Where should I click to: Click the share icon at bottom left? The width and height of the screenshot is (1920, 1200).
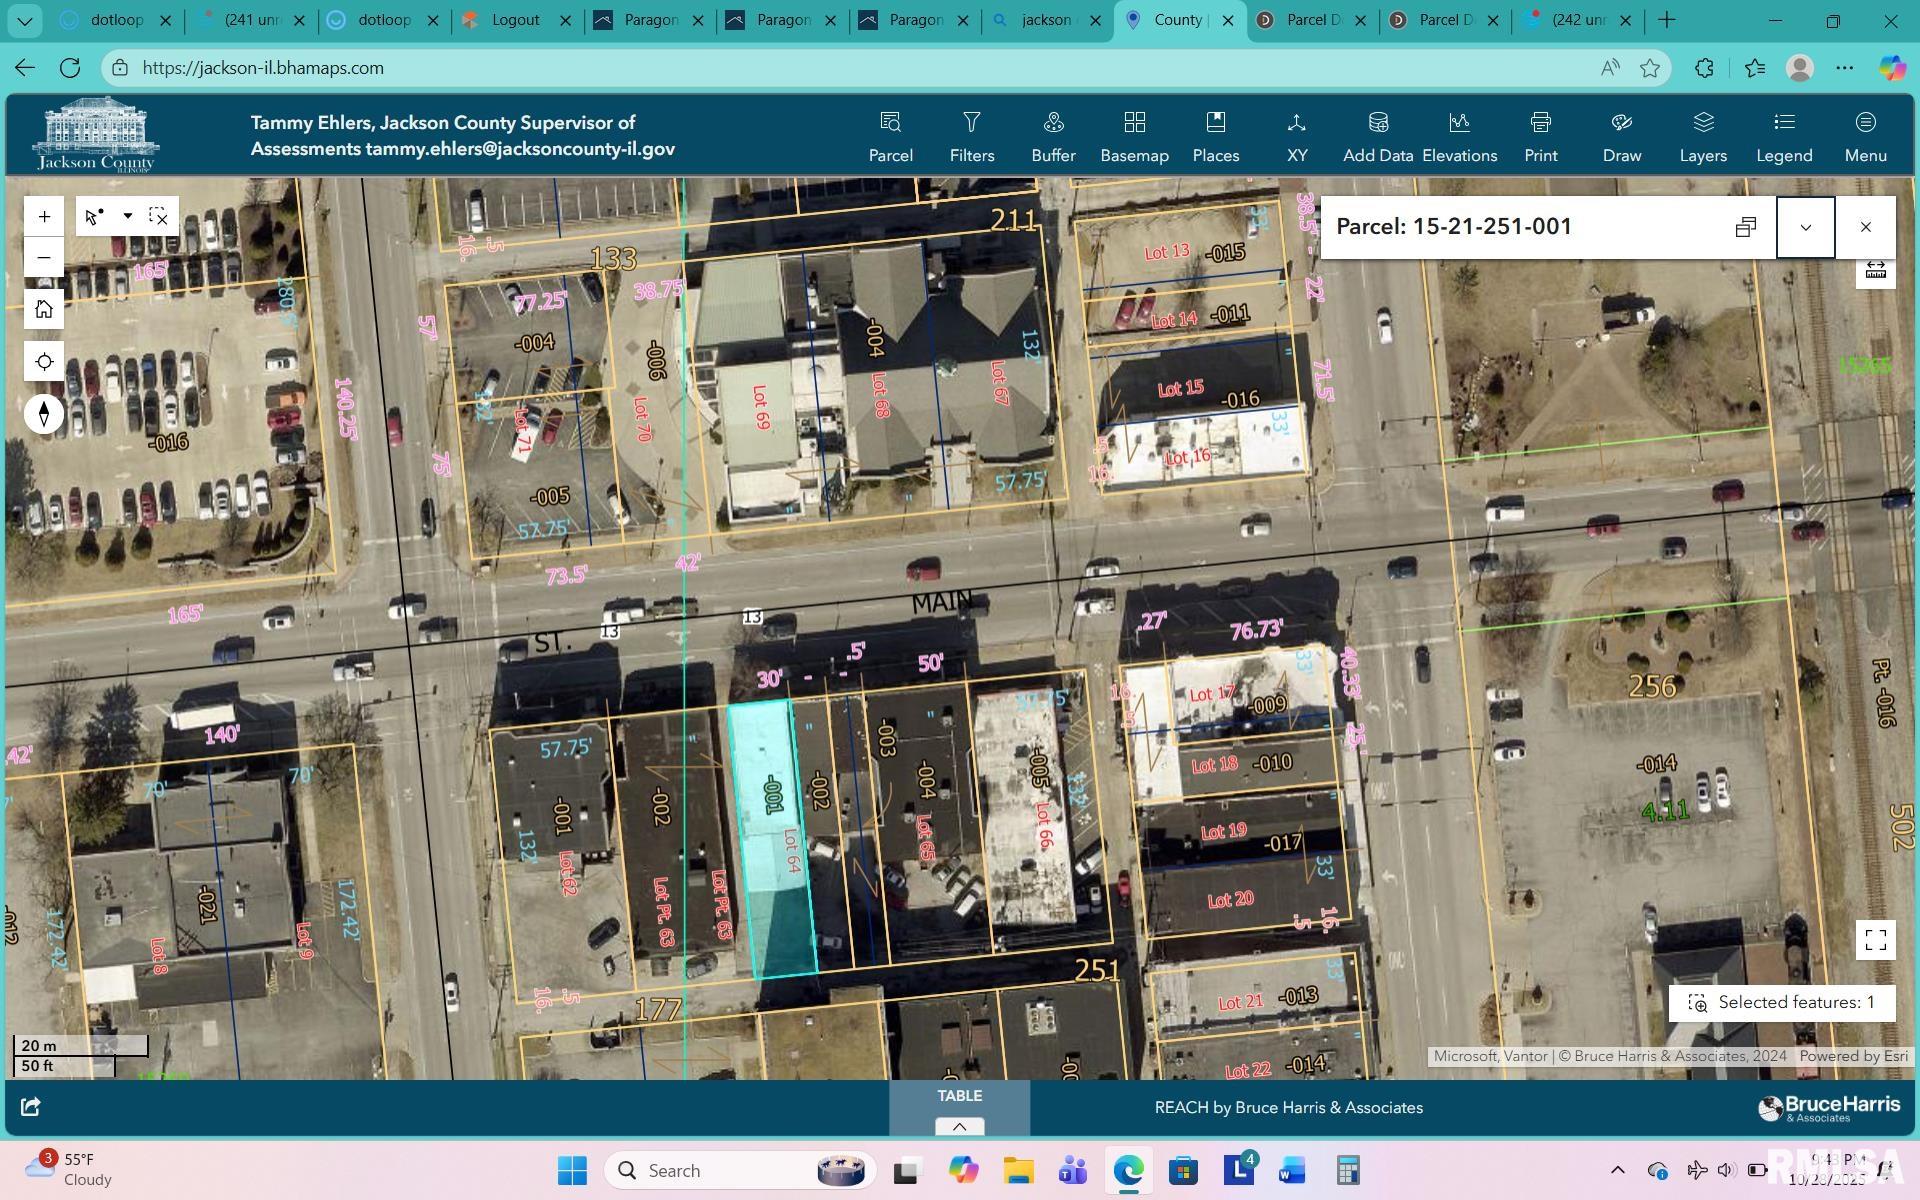(31, 1107)
